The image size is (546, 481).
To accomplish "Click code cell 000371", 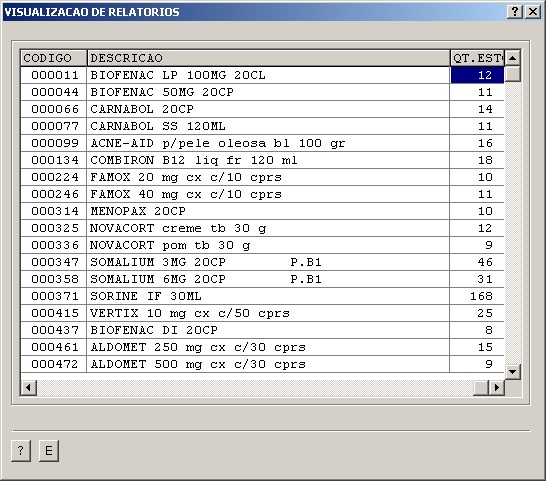I will (54, 296).
